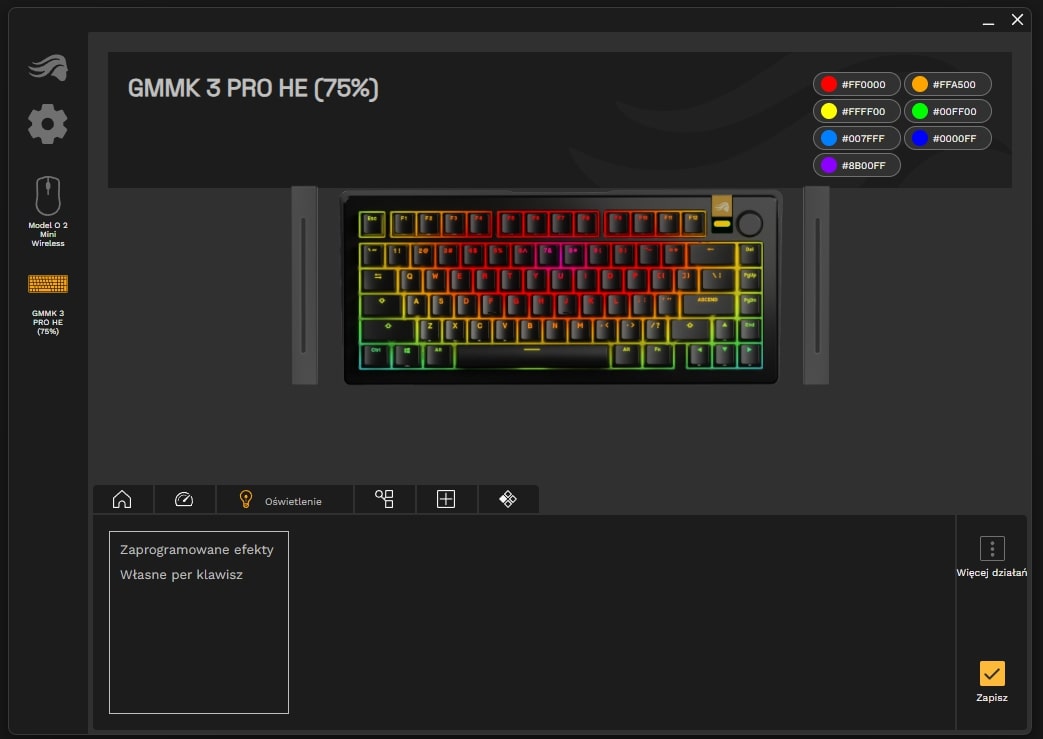Select the Esc key on the keyboard preview

[372, 223]
